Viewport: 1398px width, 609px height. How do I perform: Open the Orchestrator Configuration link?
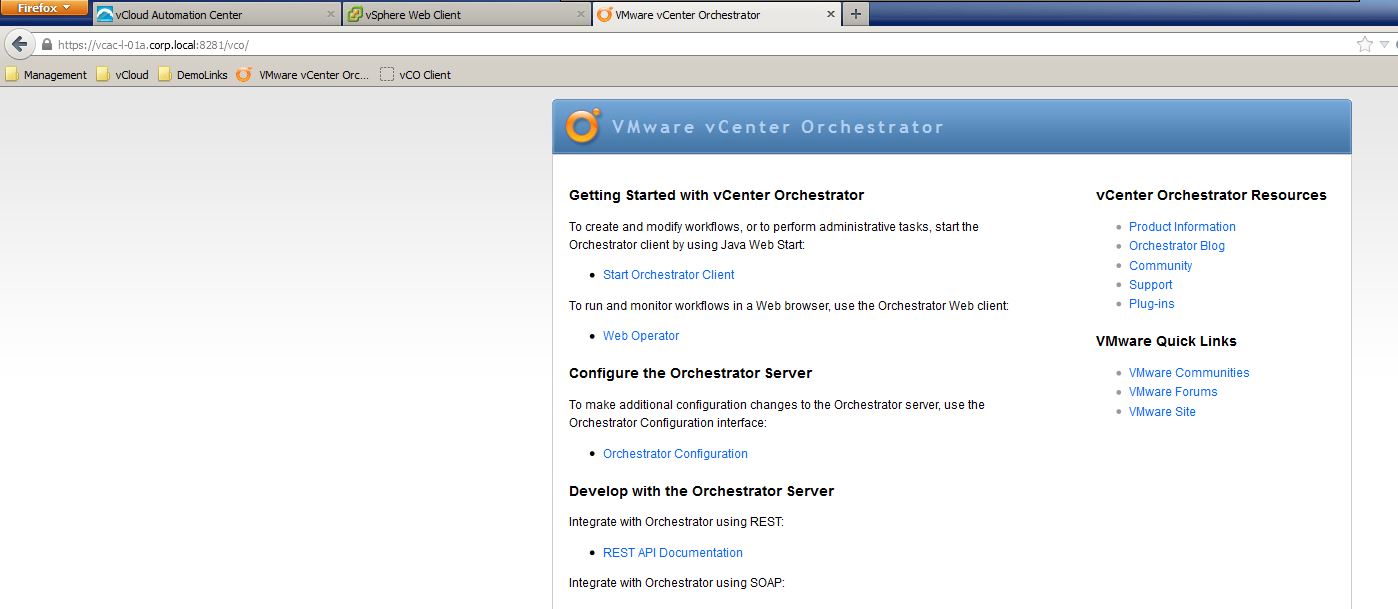[675, 454]
